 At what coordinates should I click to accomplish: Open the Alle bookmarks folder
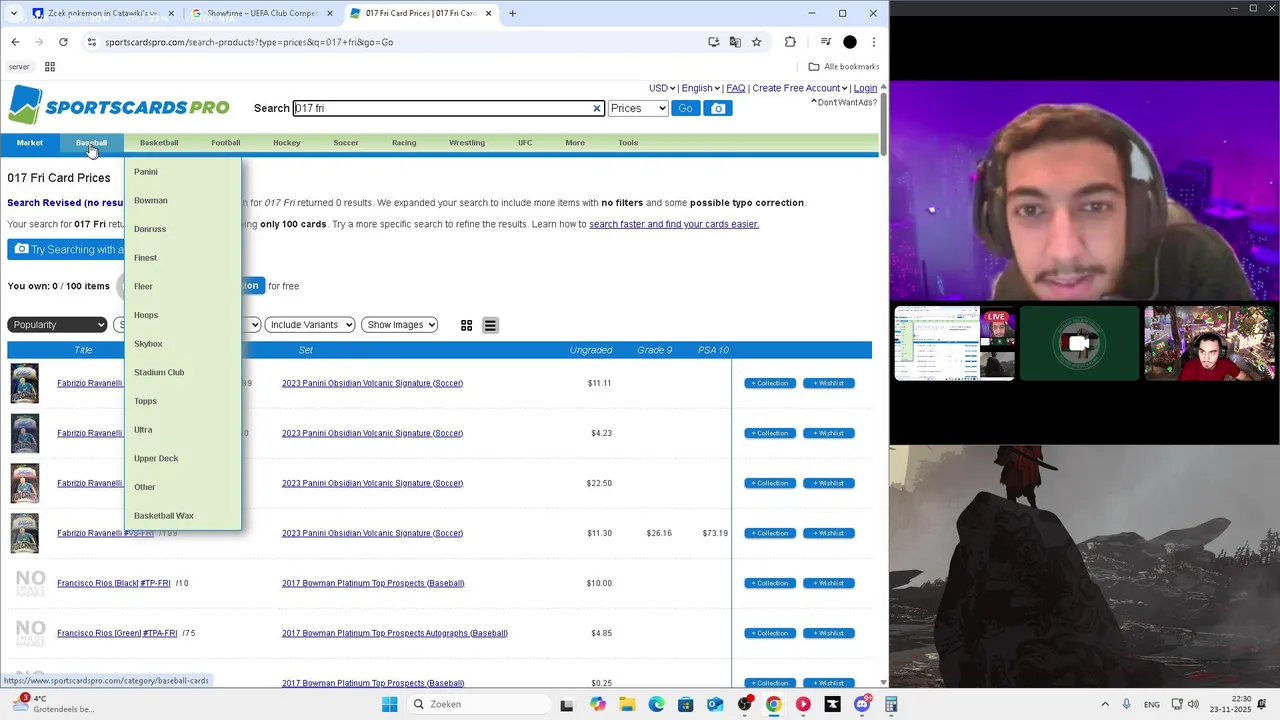click(843, 67)
